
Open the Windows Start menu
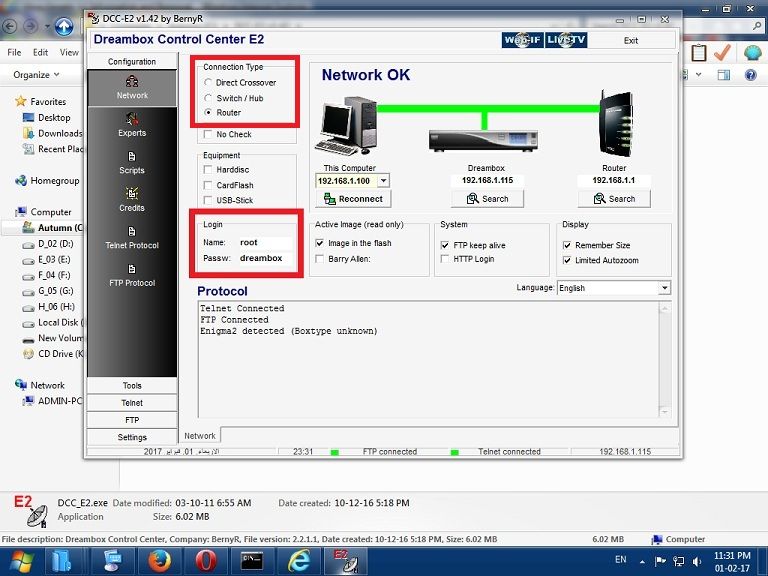21,562
